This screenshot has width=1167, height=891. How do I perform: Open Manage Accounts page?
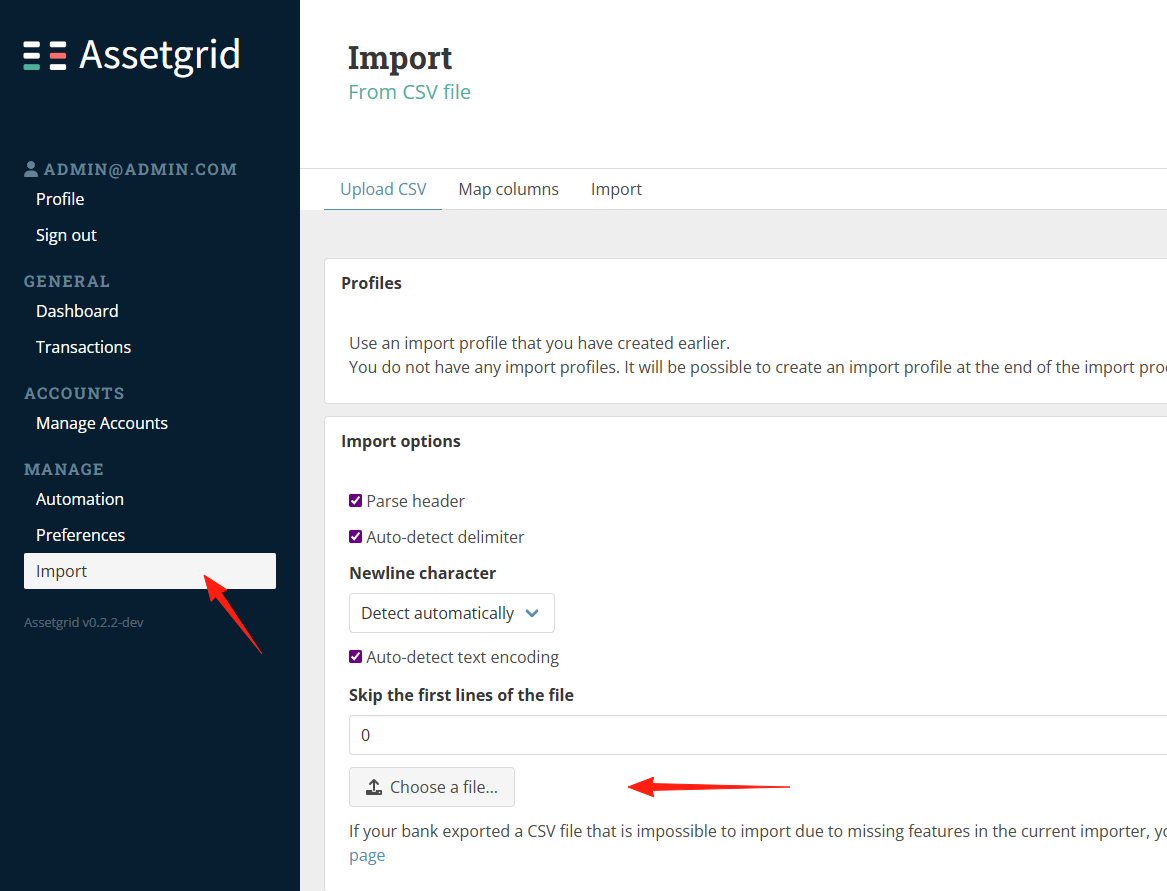[x=102, y=423]
